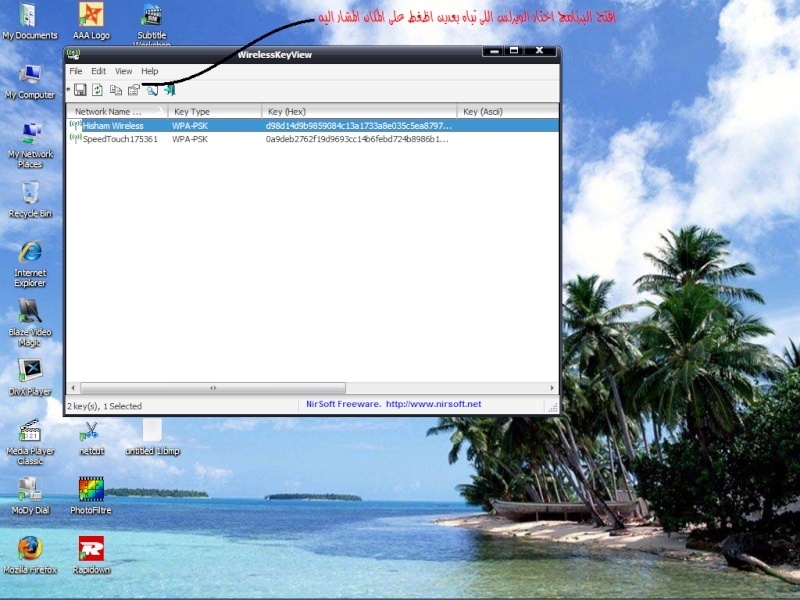Click the Recycle Bin desktop icon
Image resolution: width=800 pixels, height=600 pixels.
(30, 193)
